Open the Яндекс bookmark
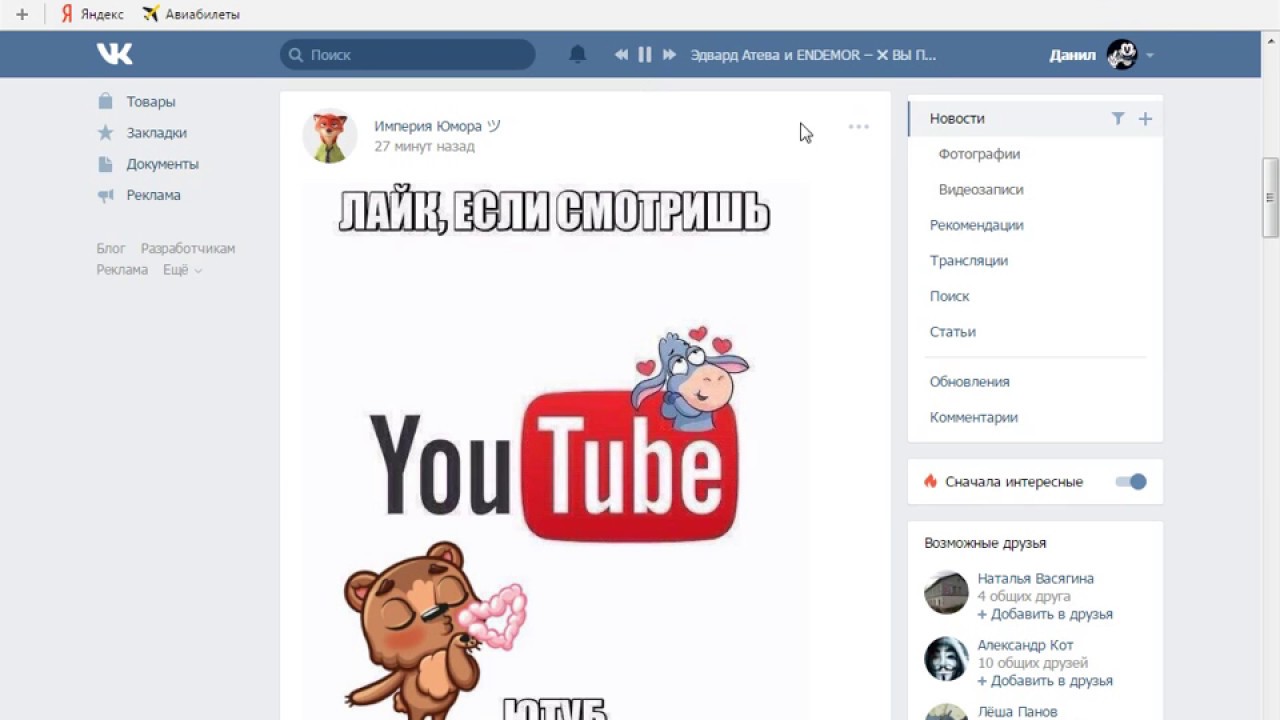The height and width of the screenshot is (720, 1280). (92, 14)
